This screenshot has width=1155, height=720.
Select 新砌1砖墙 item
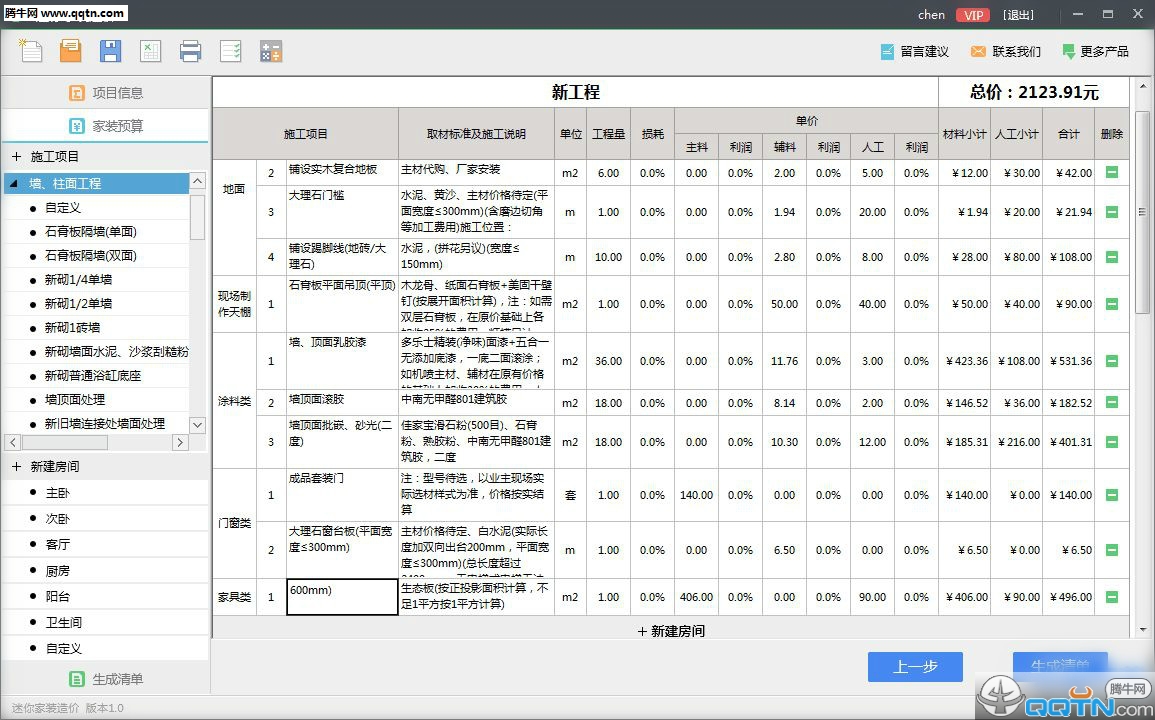[72, 327]
